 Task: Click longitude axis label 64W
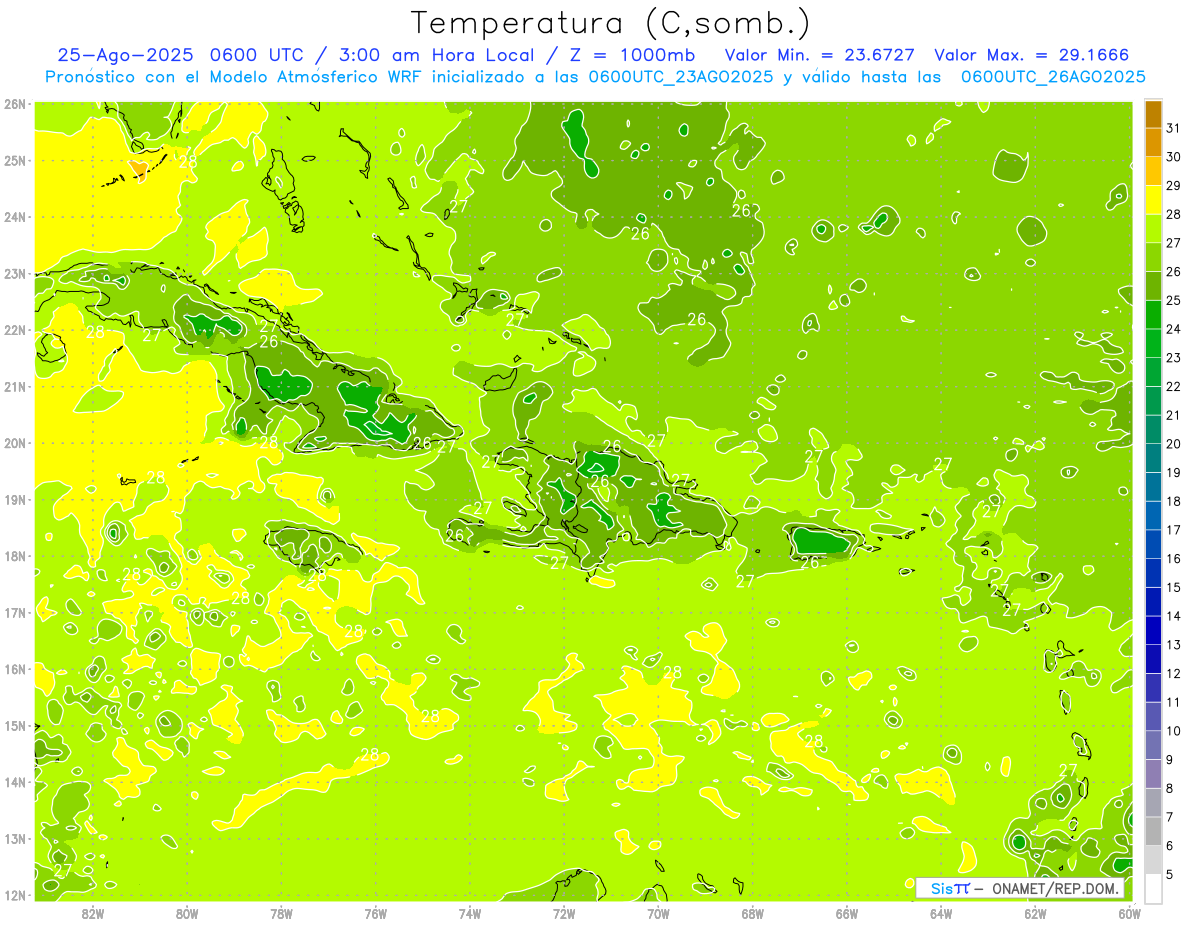[941, 914]
